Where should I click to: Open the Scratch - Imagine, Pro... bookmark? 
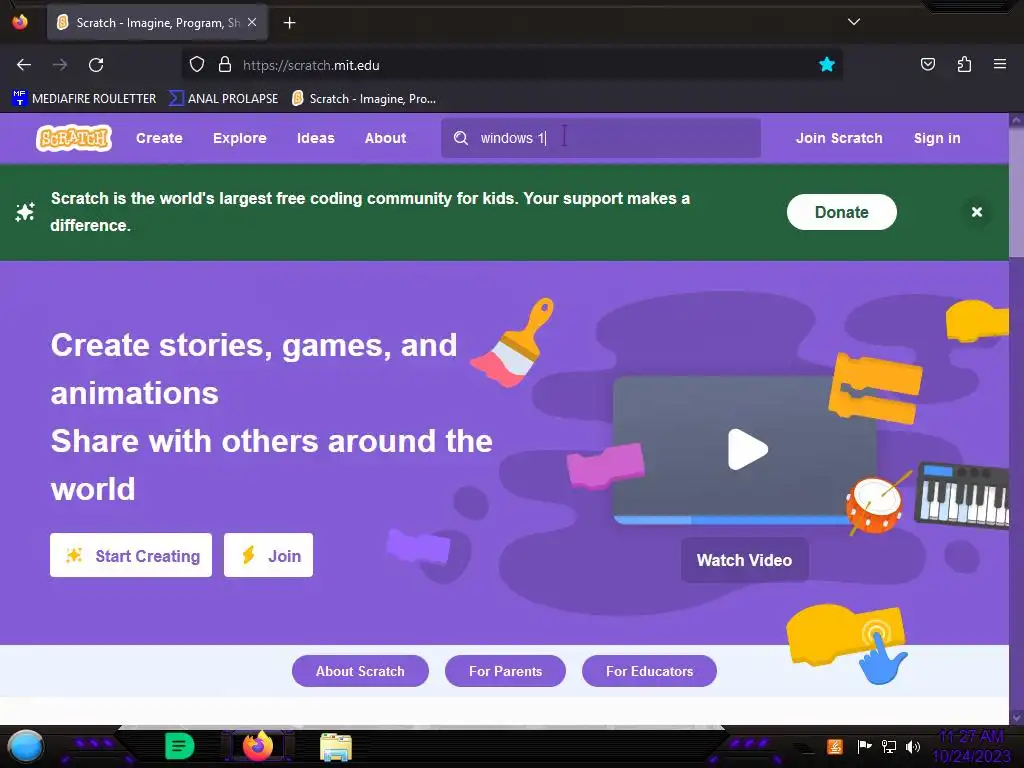(364, 99)
